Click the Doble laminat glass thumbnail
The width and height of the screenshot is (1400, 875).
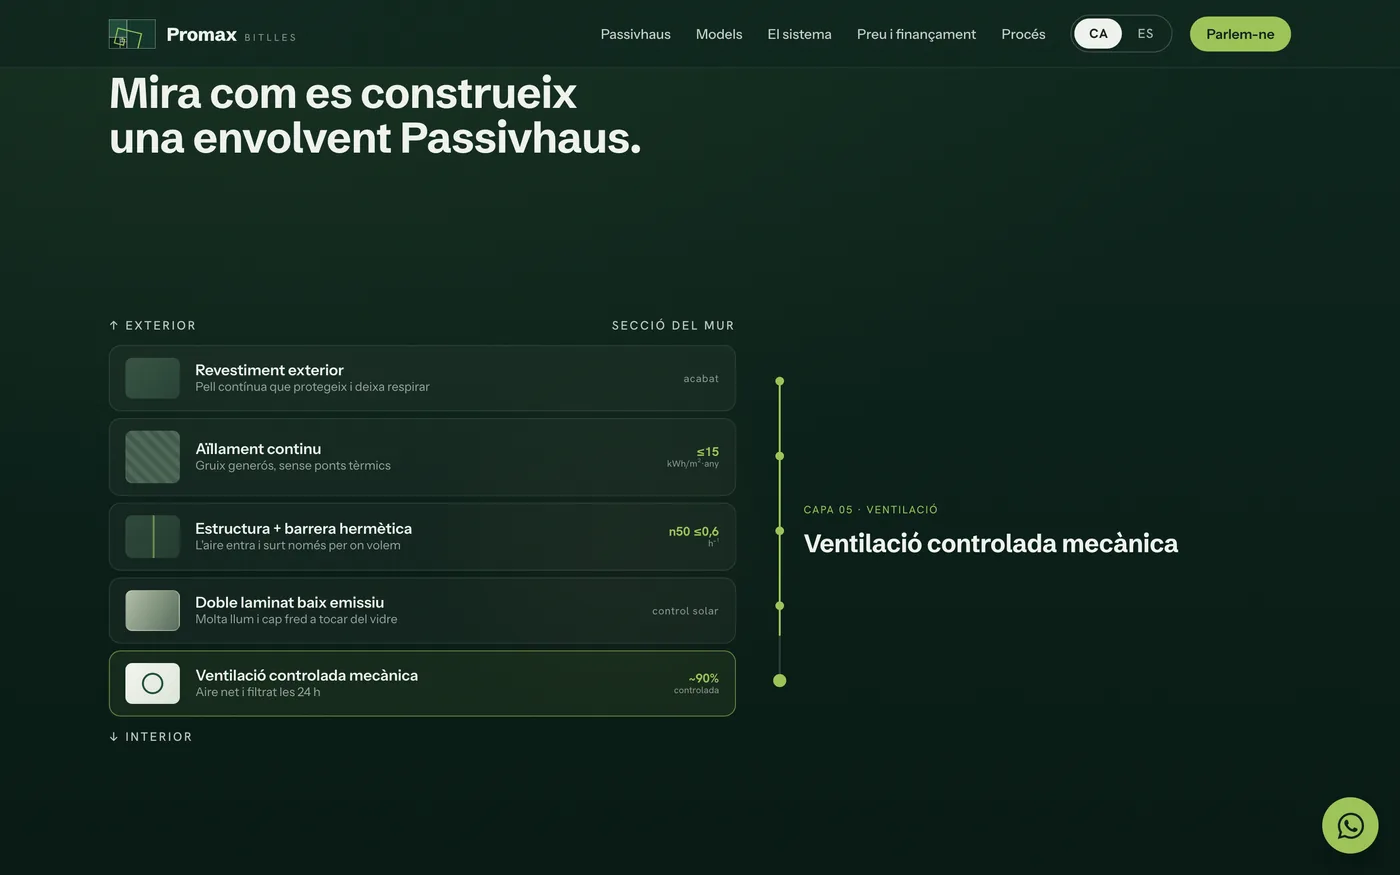click(153, 611)
